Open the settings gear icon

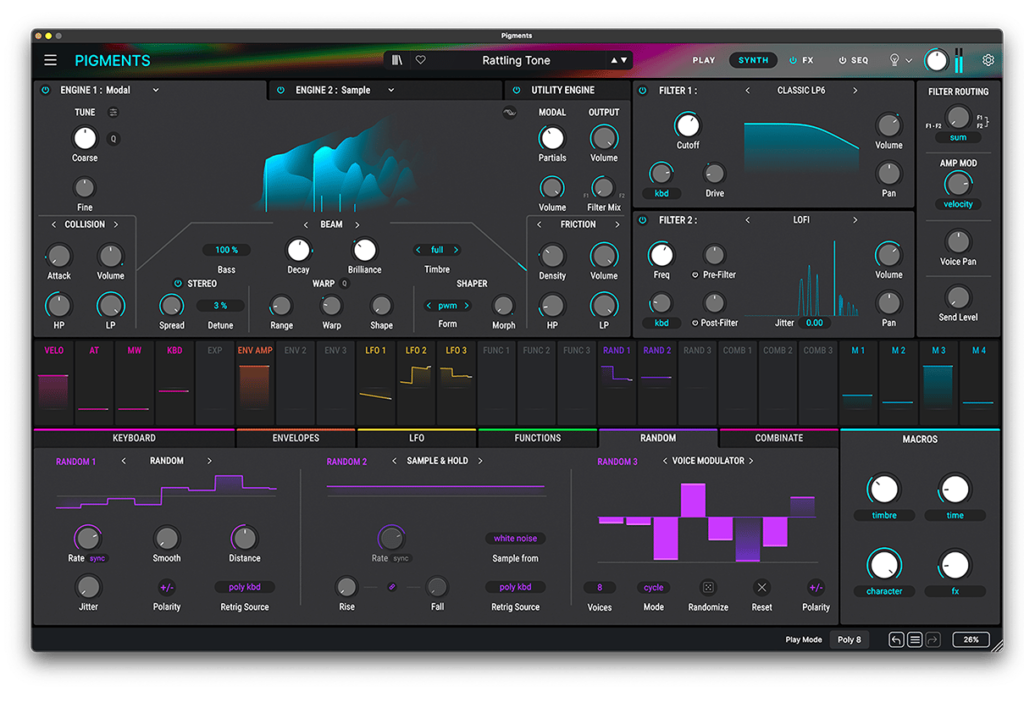pyautogui.click(x=988, y=60)
